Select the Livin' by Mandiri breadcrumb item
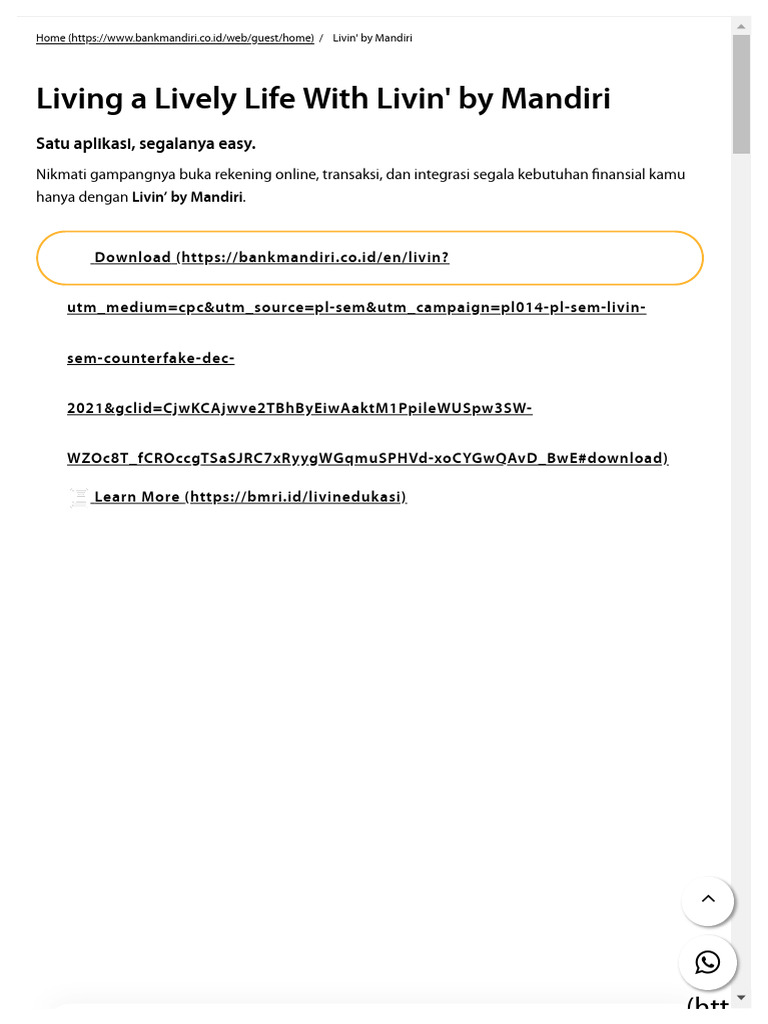768x1024 pixels. [372, 38]
